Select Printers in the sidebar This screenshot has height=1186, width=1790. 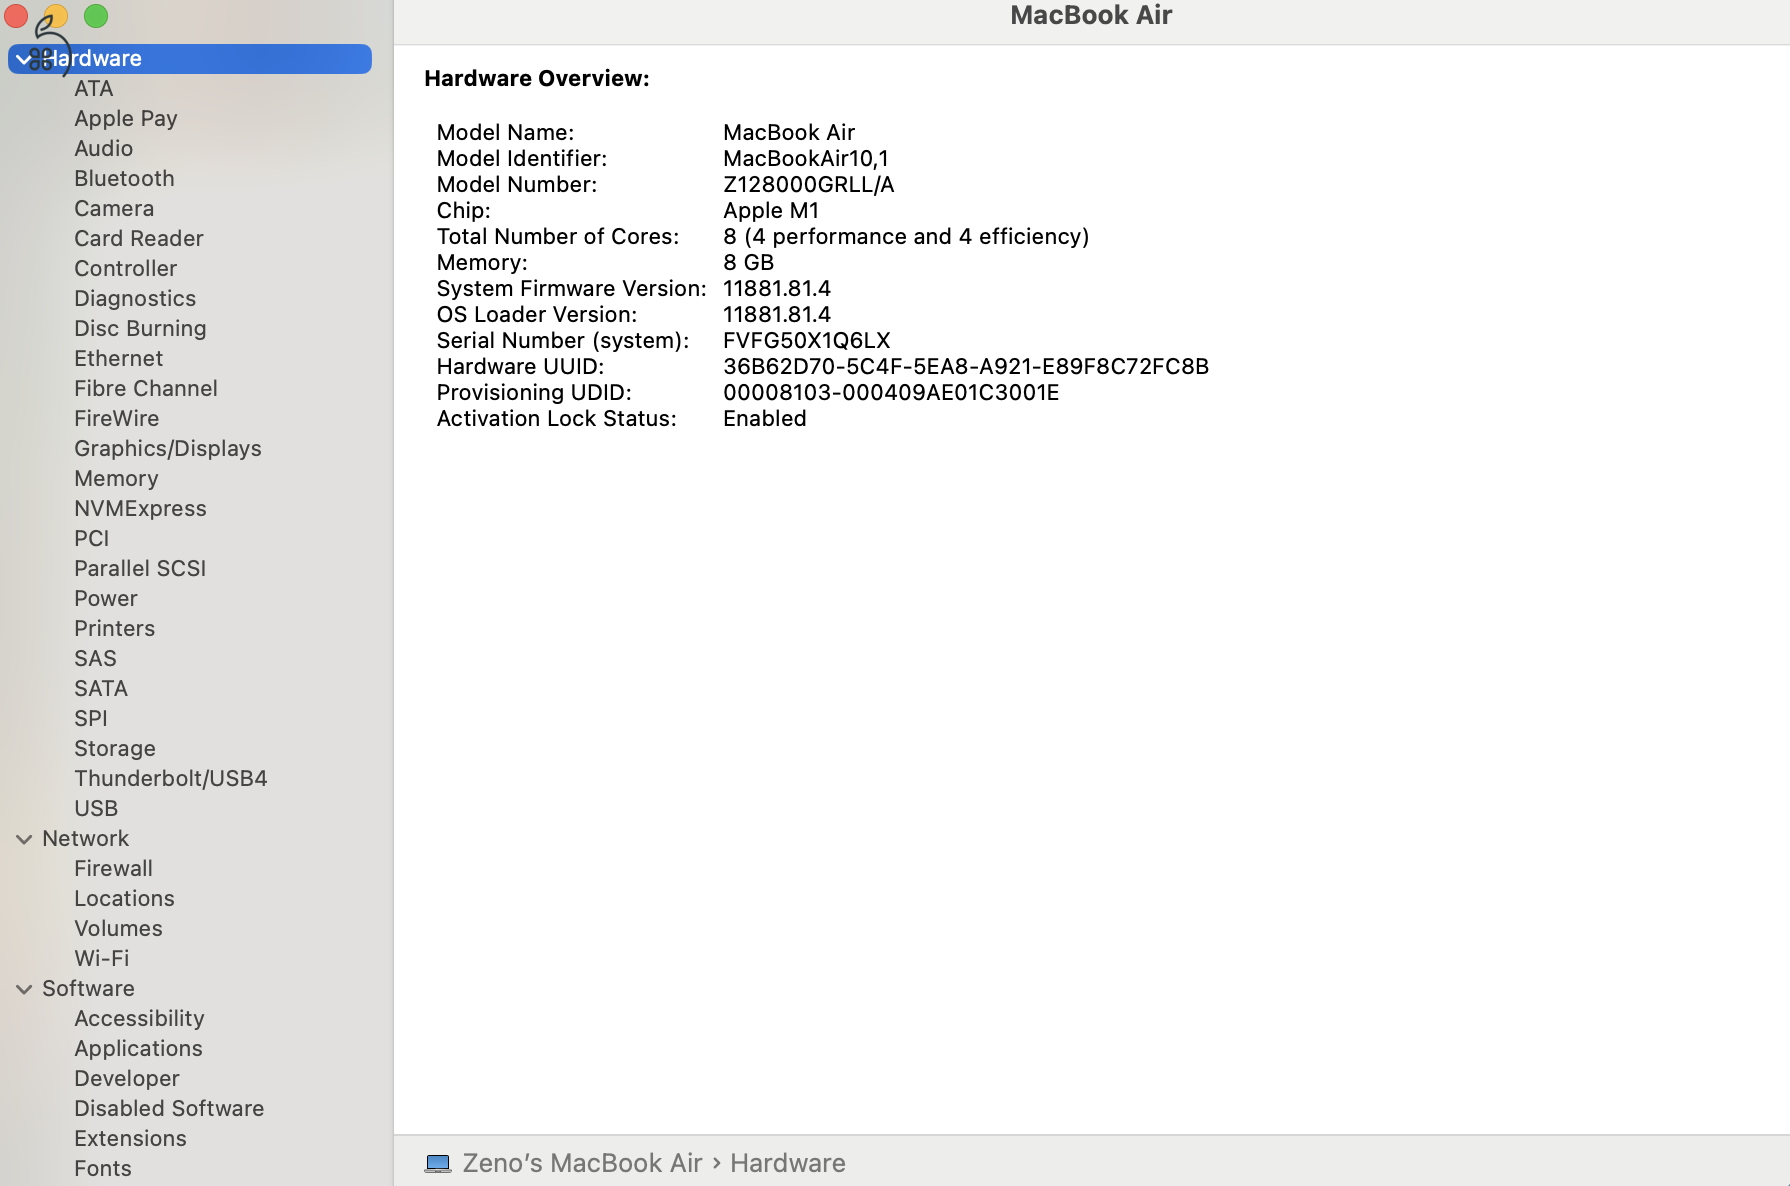[x=114, y=629]
